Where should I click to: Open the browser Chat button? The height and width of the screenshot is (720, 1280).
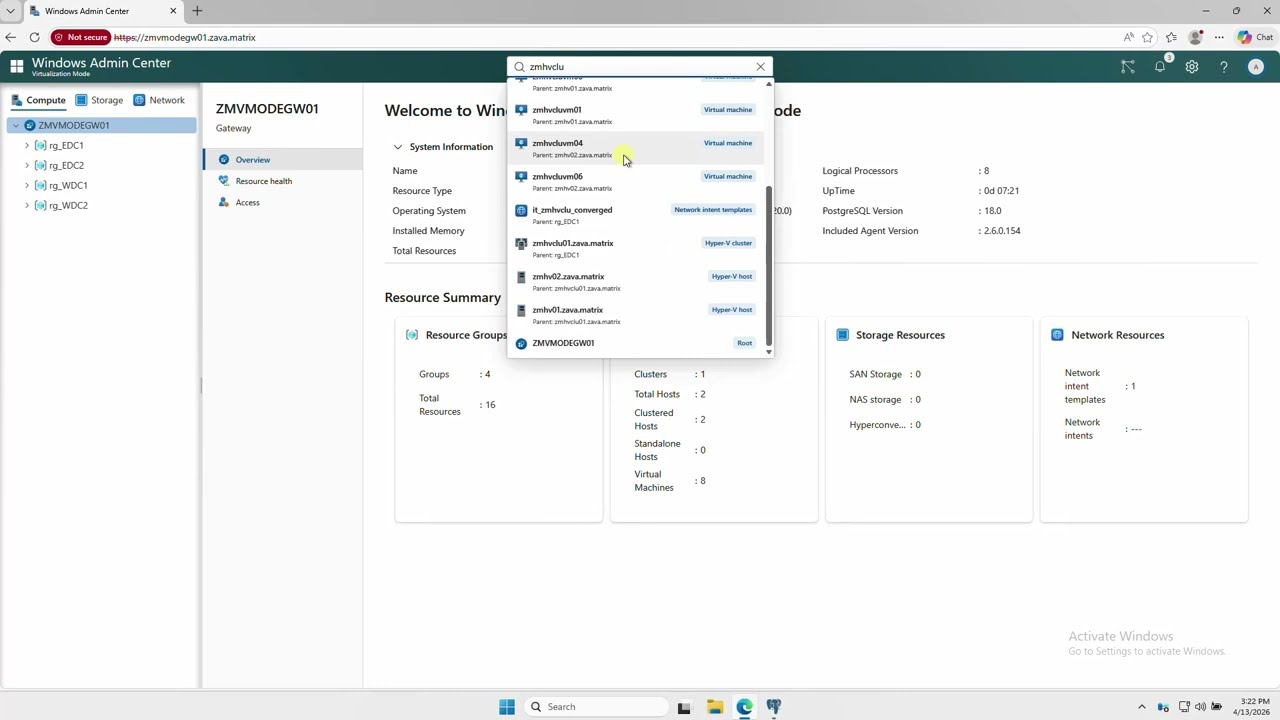point(1255,37)
